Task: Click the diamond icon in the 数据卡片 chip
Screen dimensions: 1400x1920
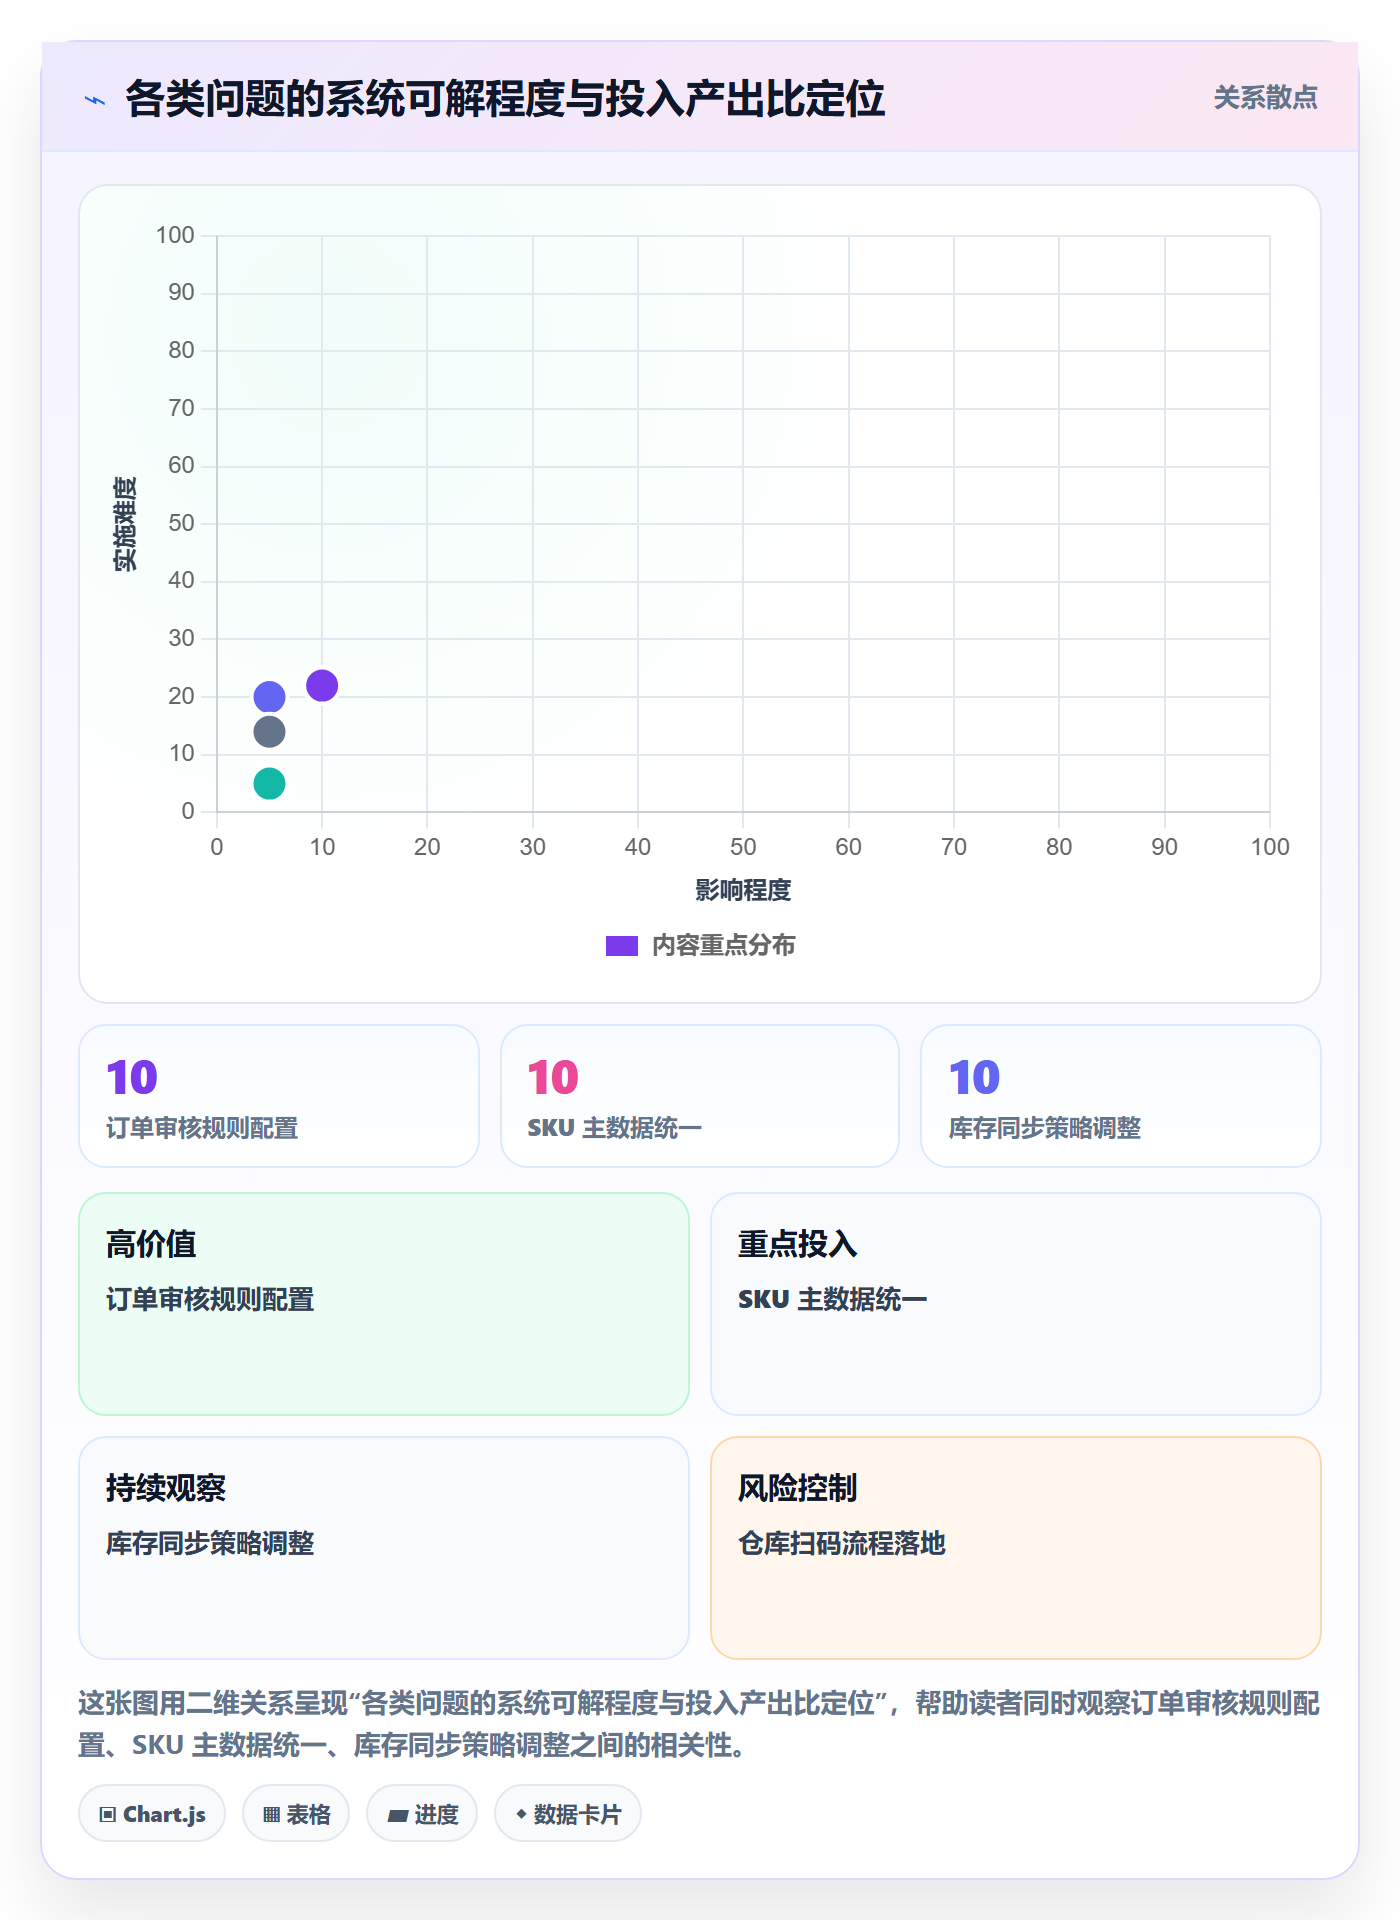Action: pyautogui.click(x=521, y=1814)
